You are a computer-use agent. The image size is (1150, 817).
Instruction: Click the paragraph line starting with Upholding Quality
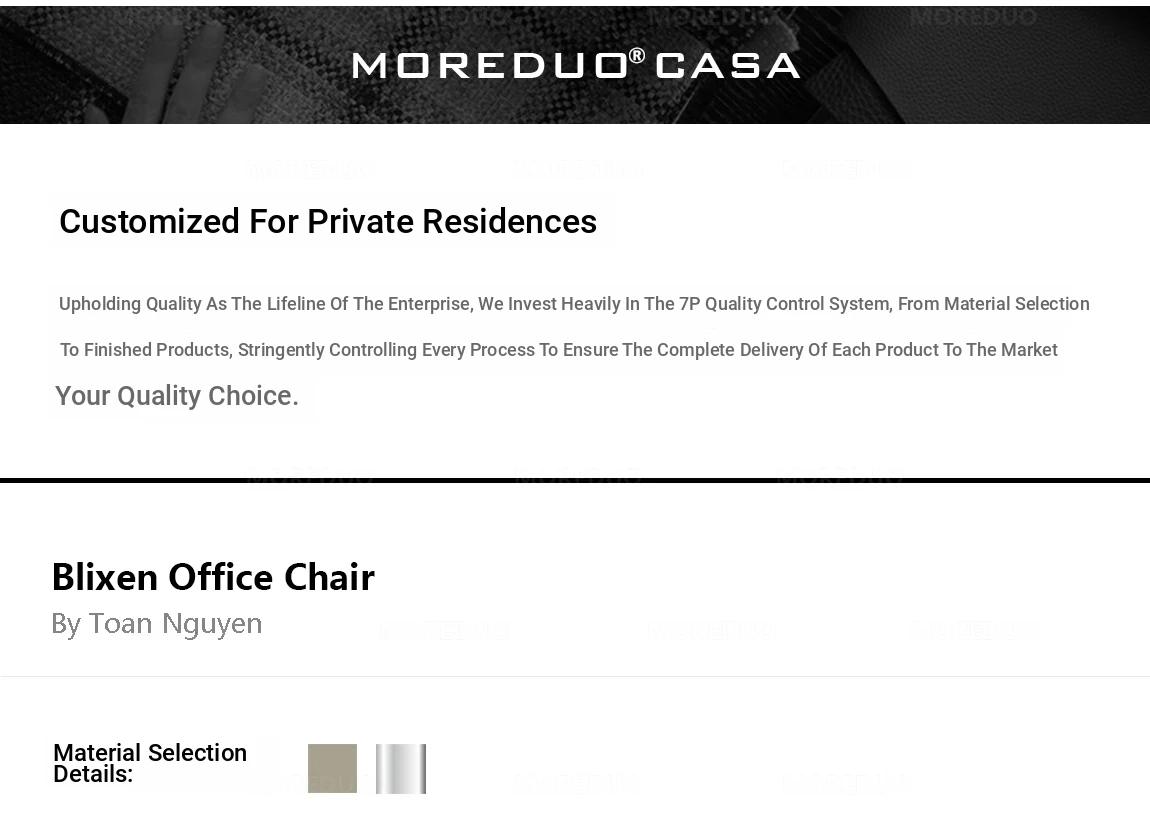pyautogui.click(x=574, y=304)
